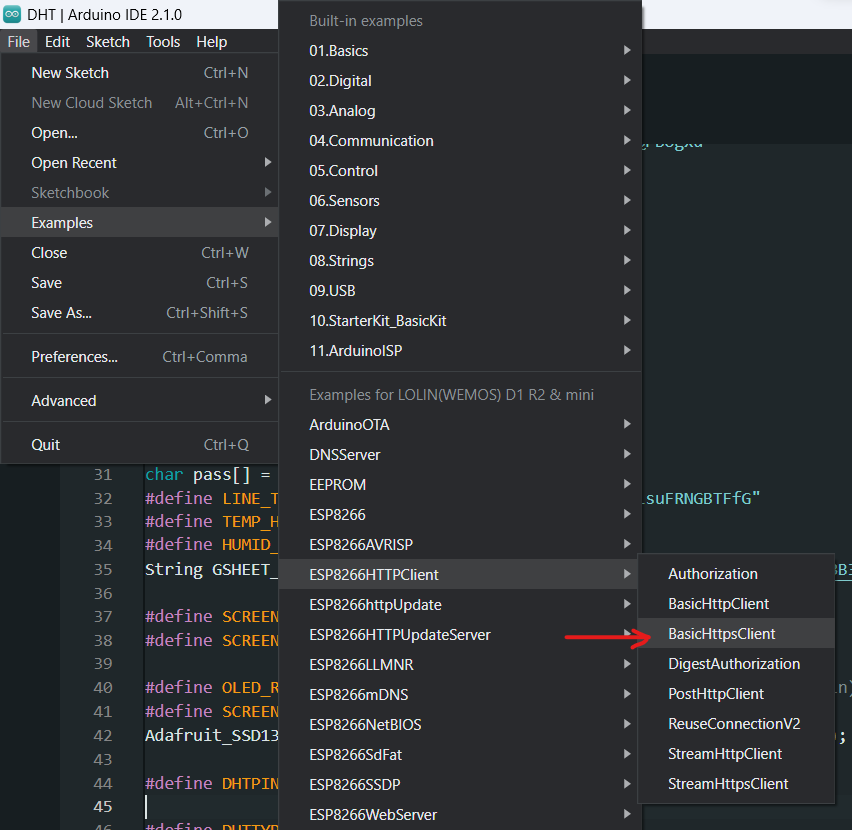Expand ESP8266SdFat examples
852x830 pixels.
click(x=460, y=754)
